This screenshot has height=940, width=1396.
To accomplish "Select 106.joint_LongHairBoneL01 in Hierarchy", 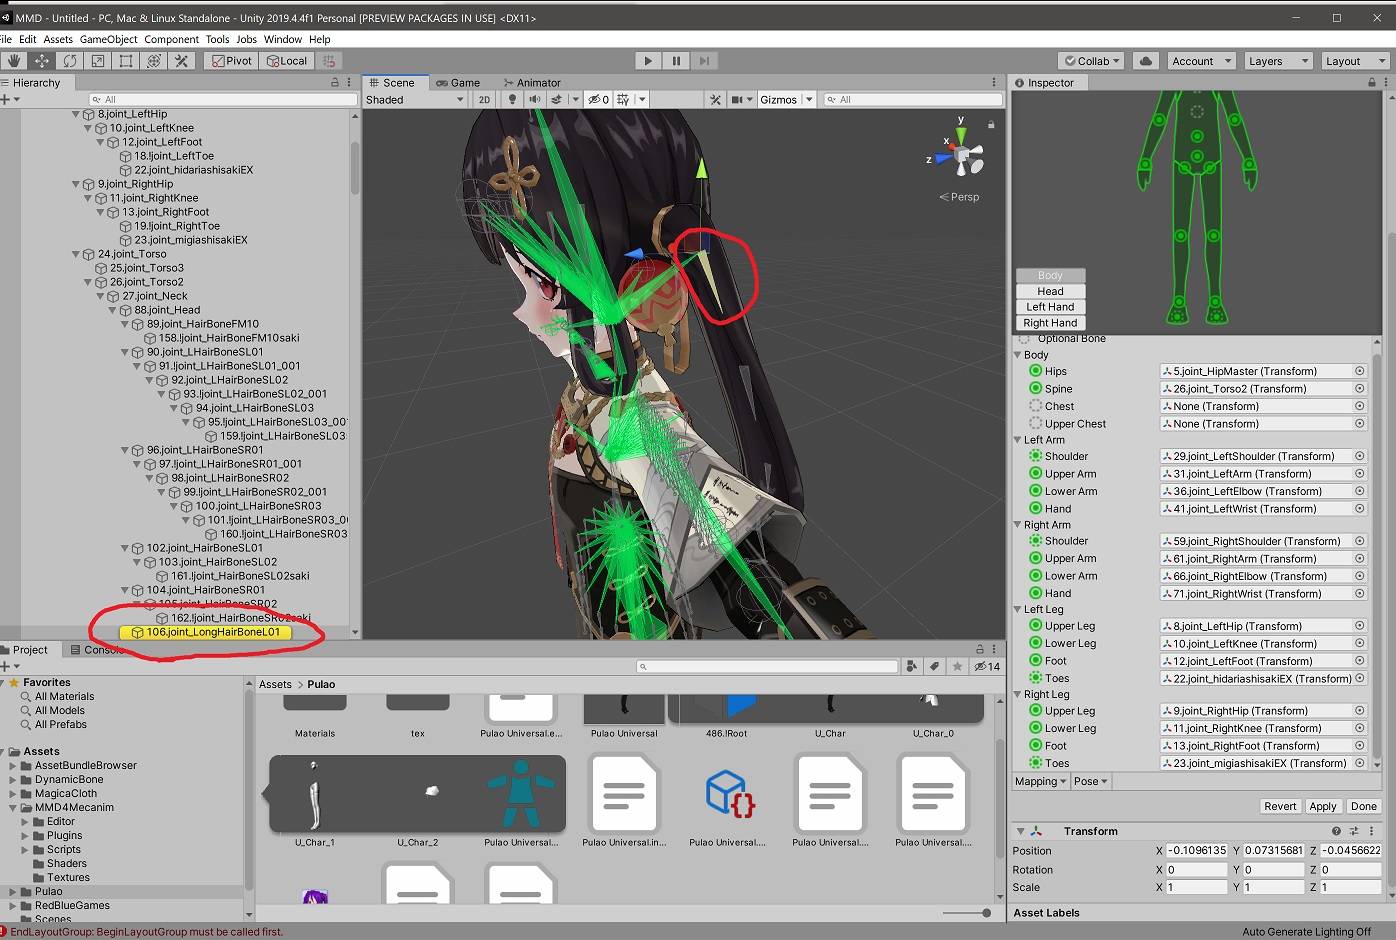I will click(205, 632).
